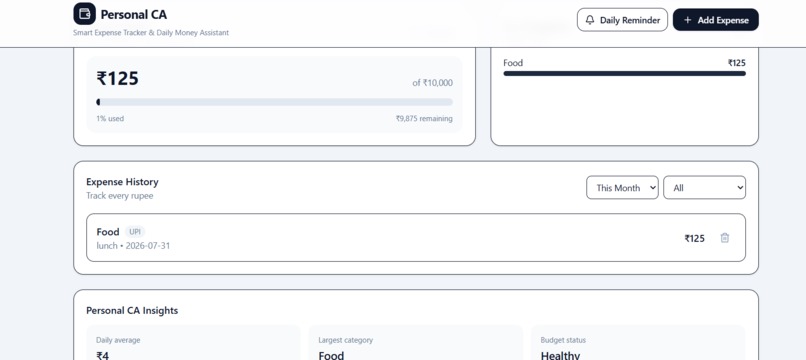Image resolution: width=806 pixels, height=360 pixels.
Task: Click the UPI payment badge
Action: point(135,232)
